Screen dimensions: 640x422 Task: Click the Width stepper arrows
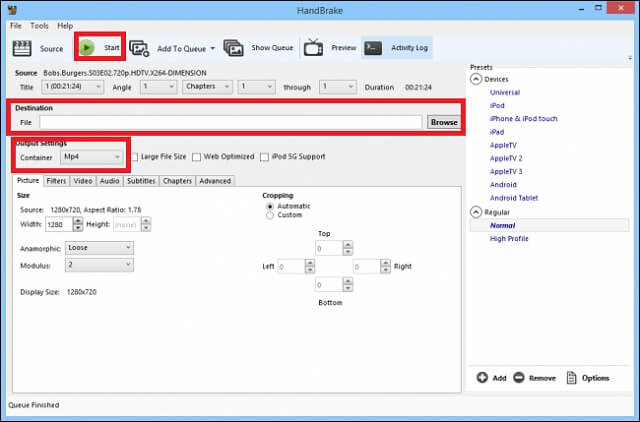click(78, 224)
